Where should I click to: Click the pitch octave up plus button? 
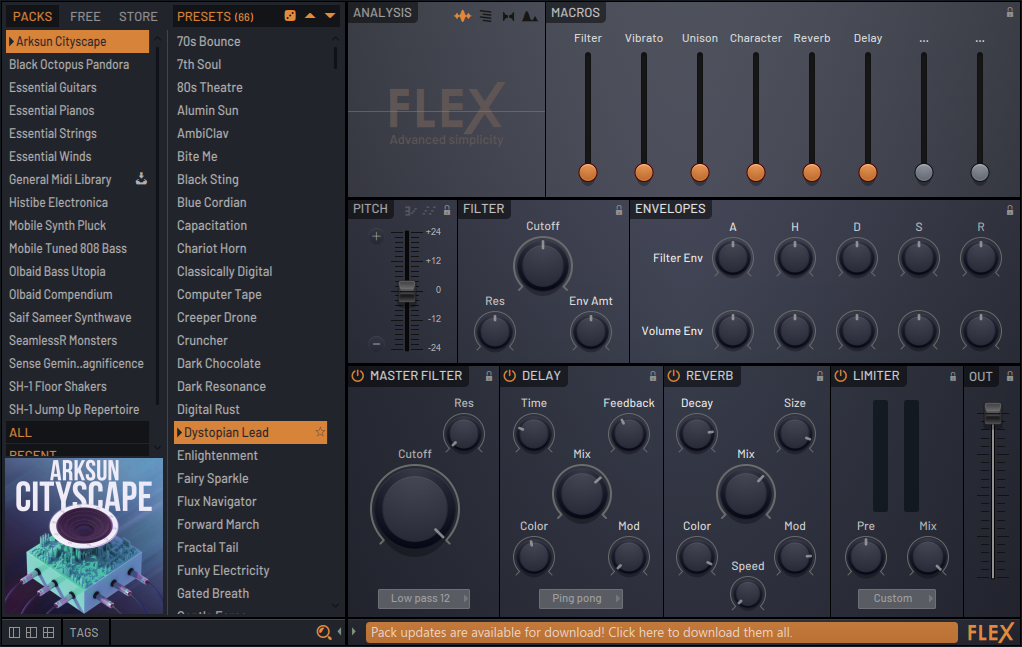pos(376,237)
